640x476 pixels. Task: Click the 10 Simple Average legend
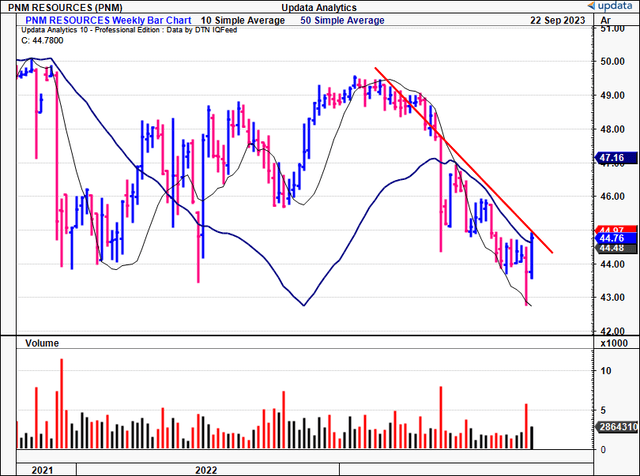tap(243, 20)
